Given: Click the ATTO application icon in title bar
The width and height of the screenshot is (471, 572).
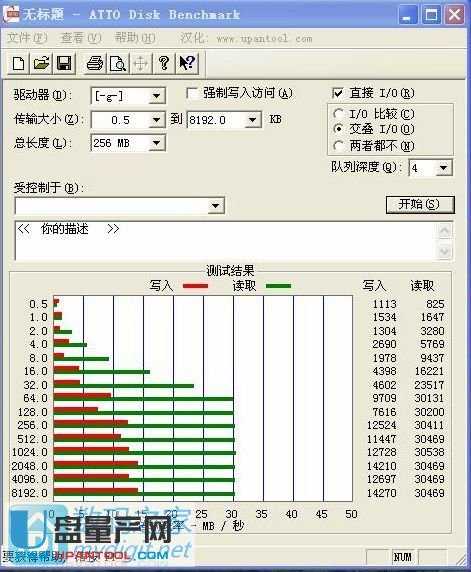Looking at the screenshot, I should (x=11, y=14).
